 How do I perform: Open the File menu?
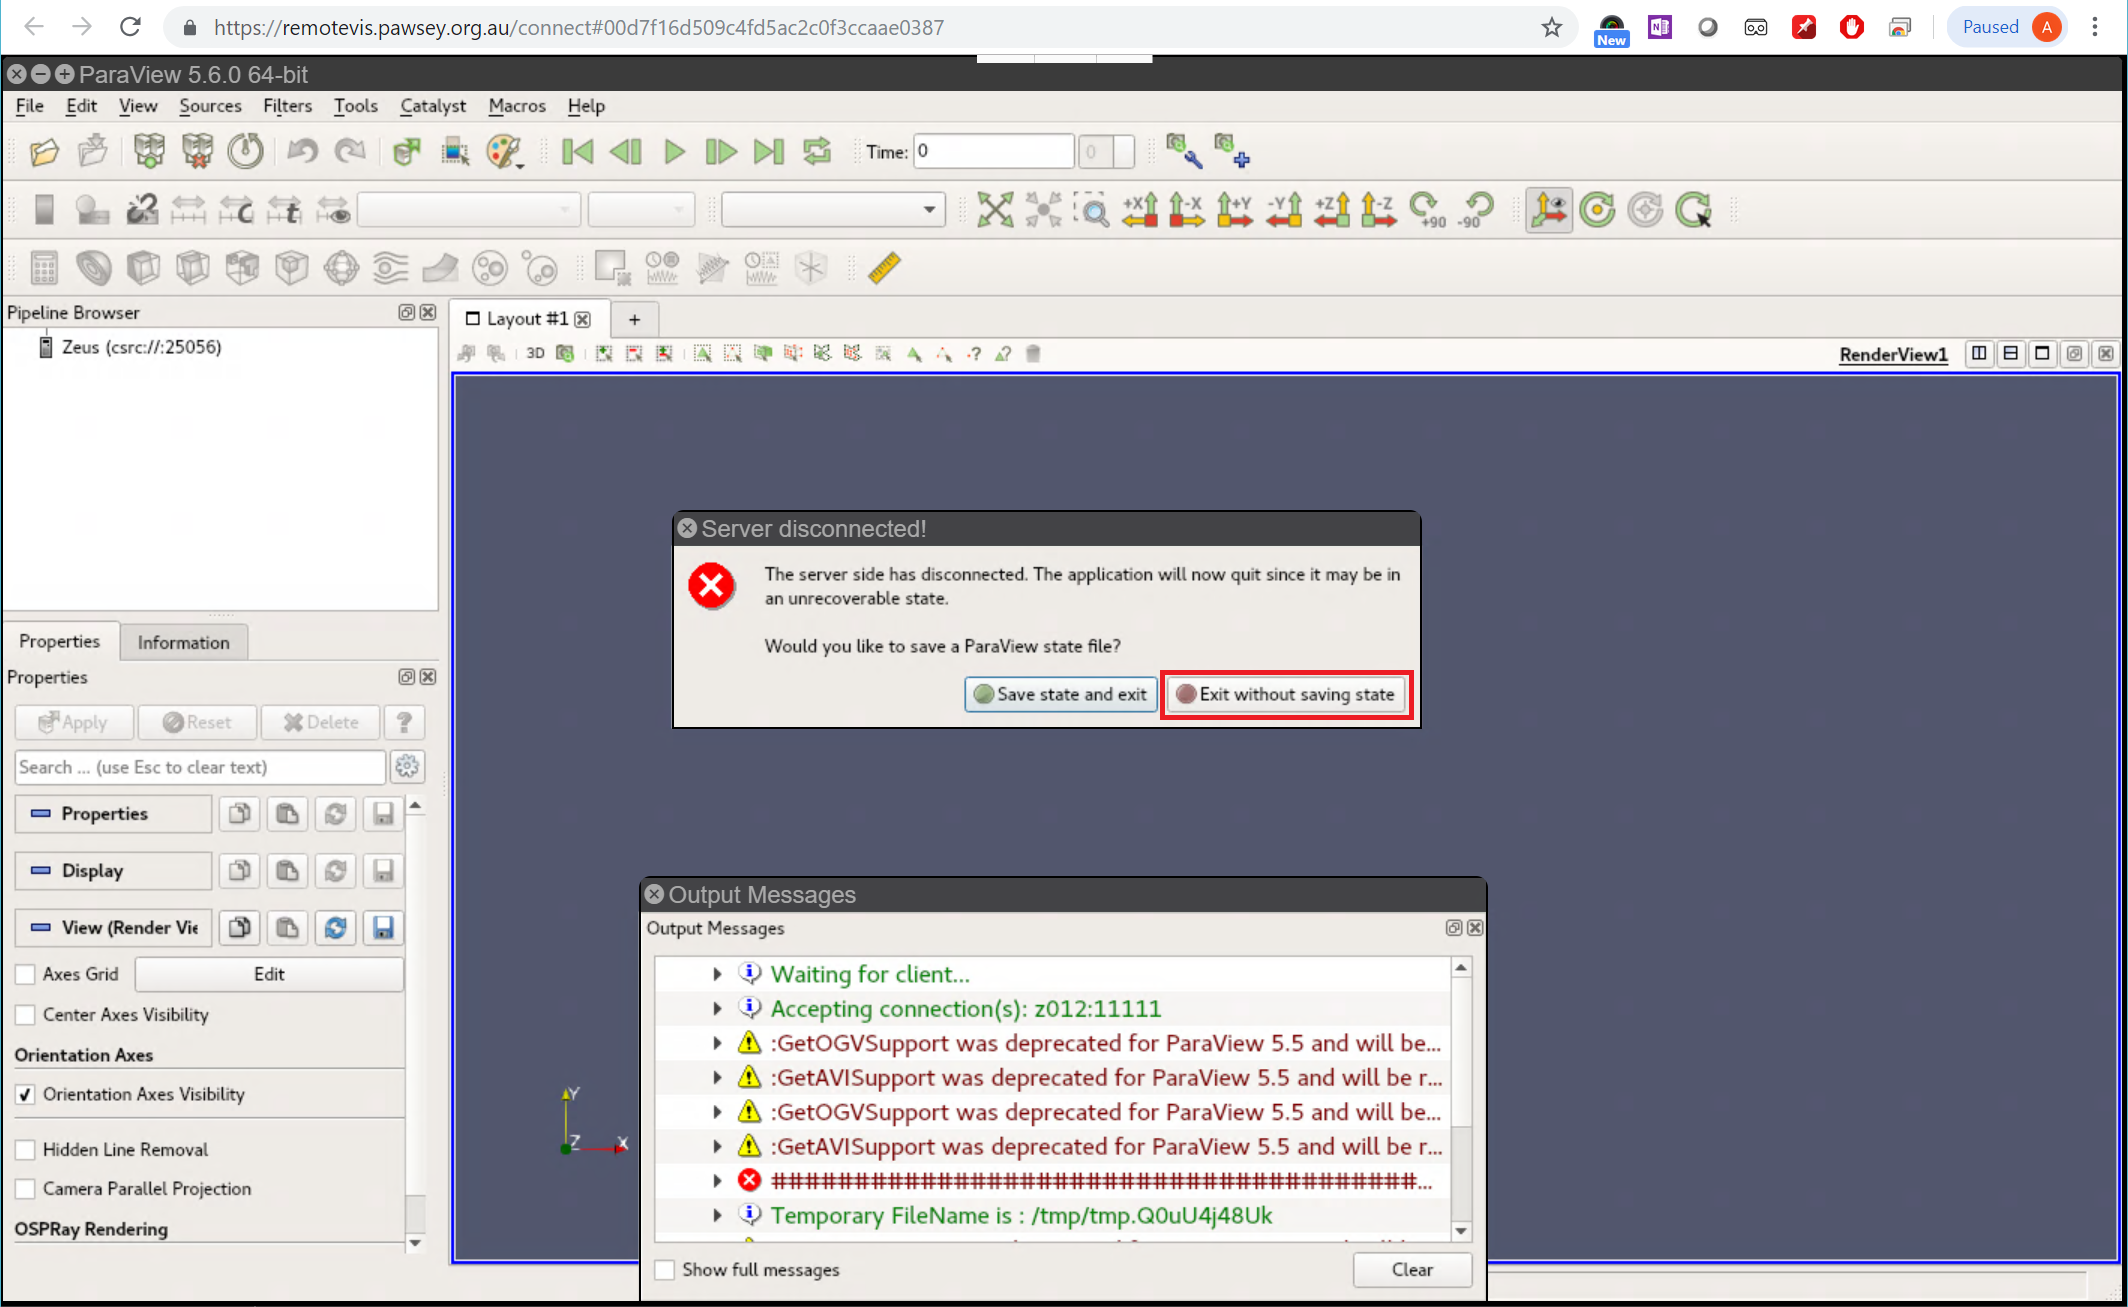point(30,106)
